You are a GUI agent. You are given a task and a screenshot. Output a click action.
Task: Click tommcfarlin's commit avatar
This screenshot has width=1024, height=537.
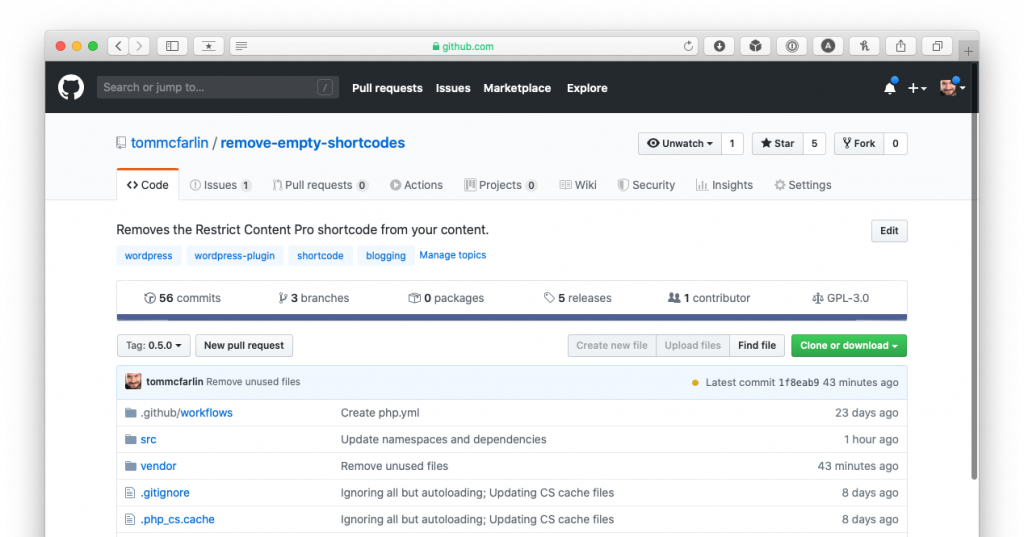click(x=133, y=382)
